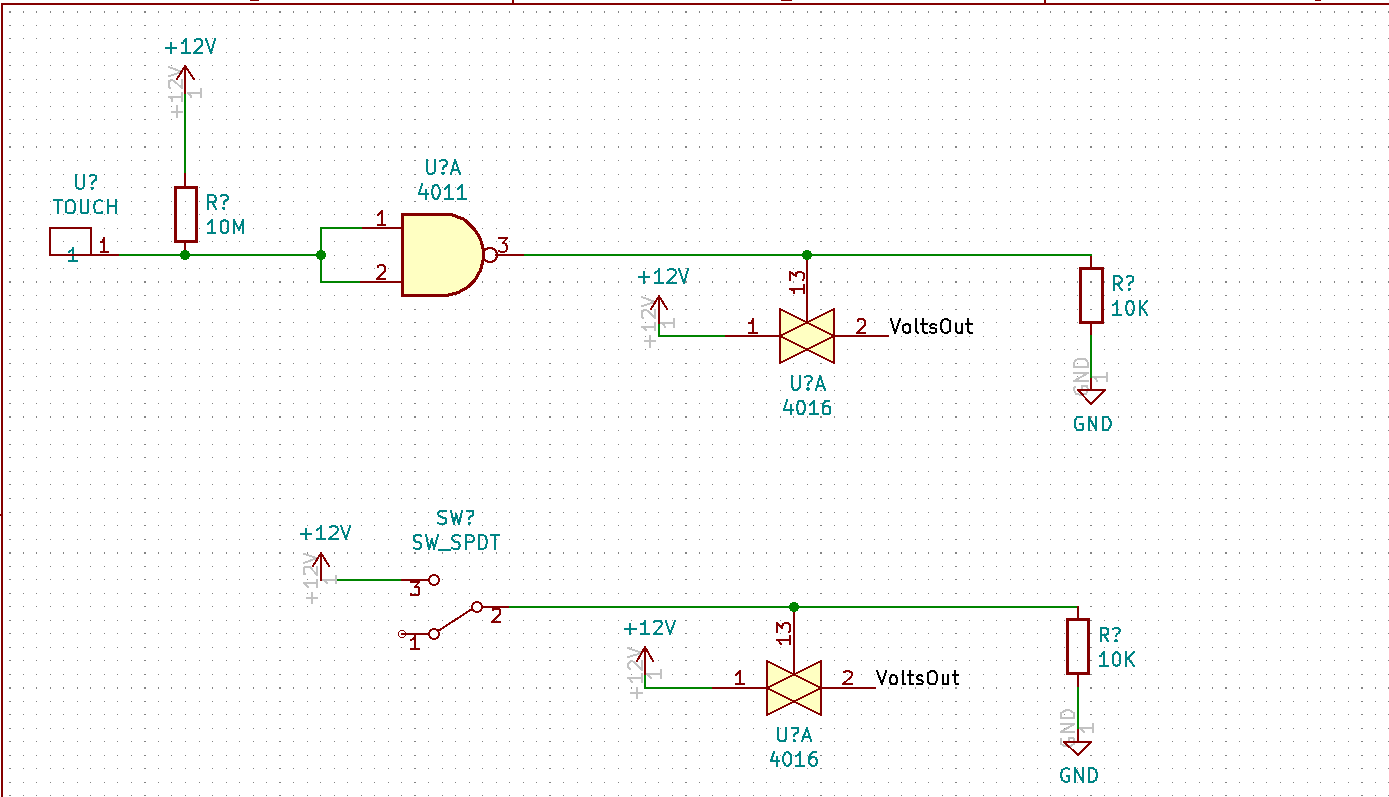
Task: Click the 4016 switch driven by SPDT switch
Action: tap(793, 688)
